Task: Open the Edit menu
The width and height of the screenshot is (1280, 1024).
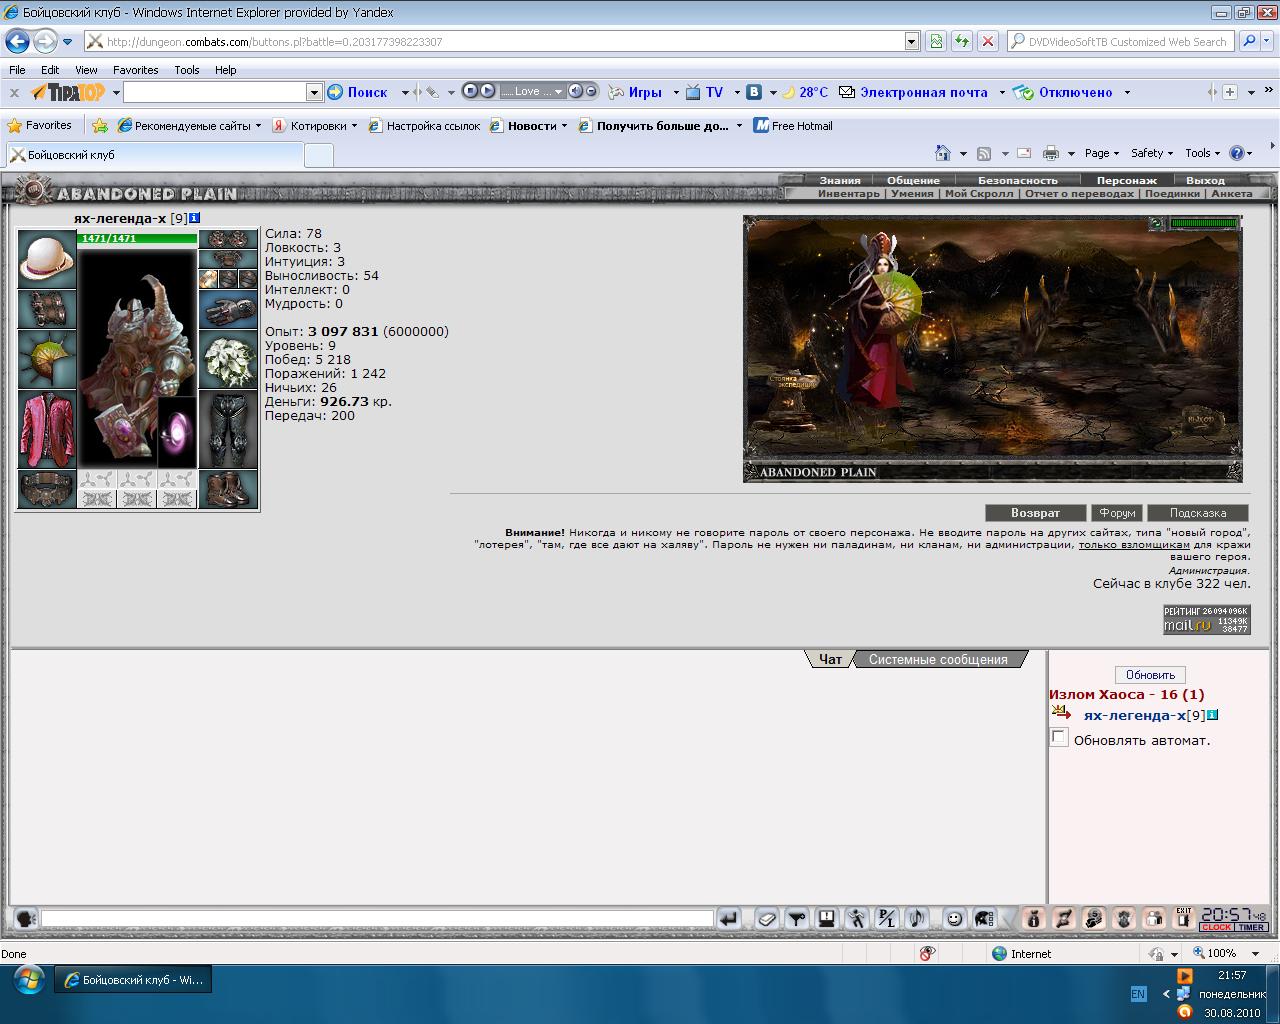Action: point(50,70)
